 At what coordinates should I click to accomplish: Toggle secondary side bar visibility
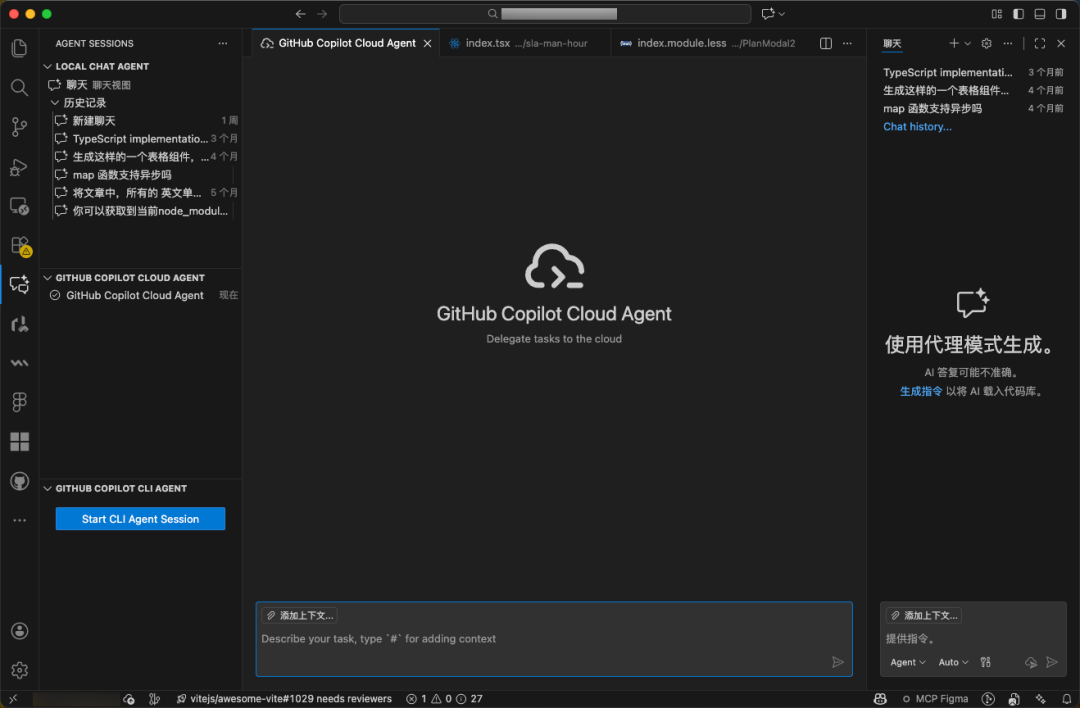click(1061, 14)
